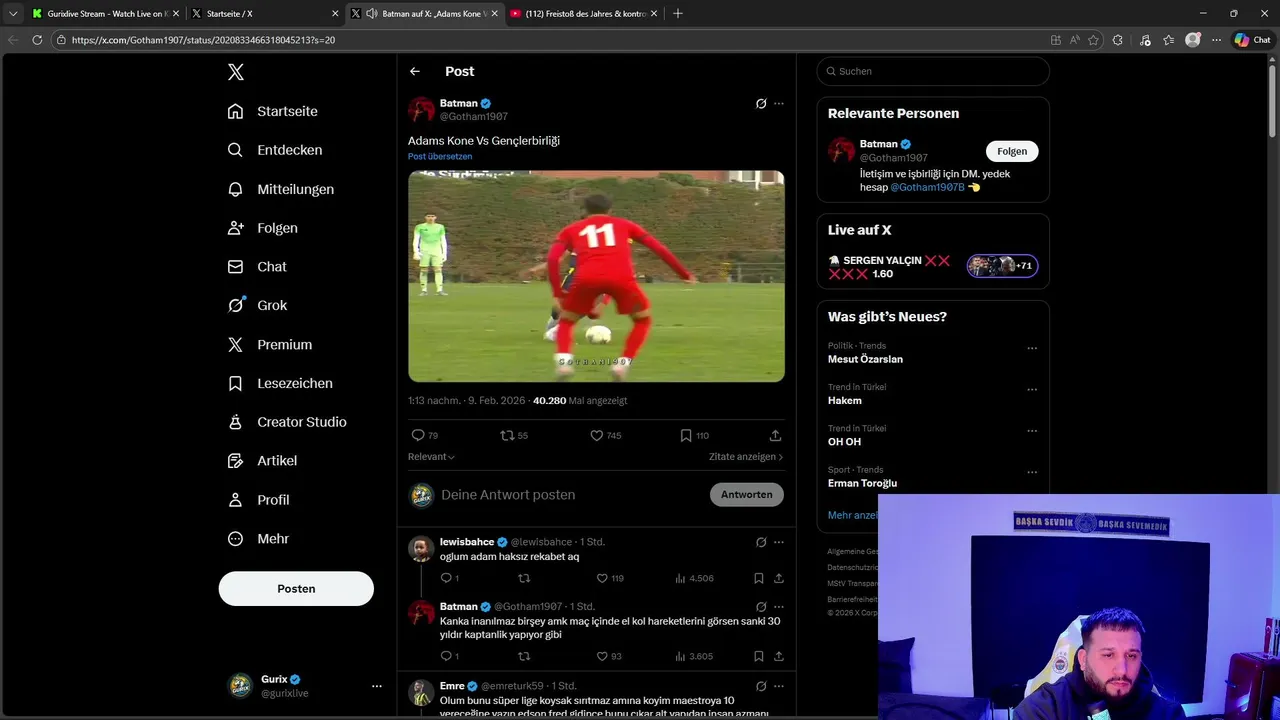Click the Posten button
The image size is (1280, 720).
296,589
